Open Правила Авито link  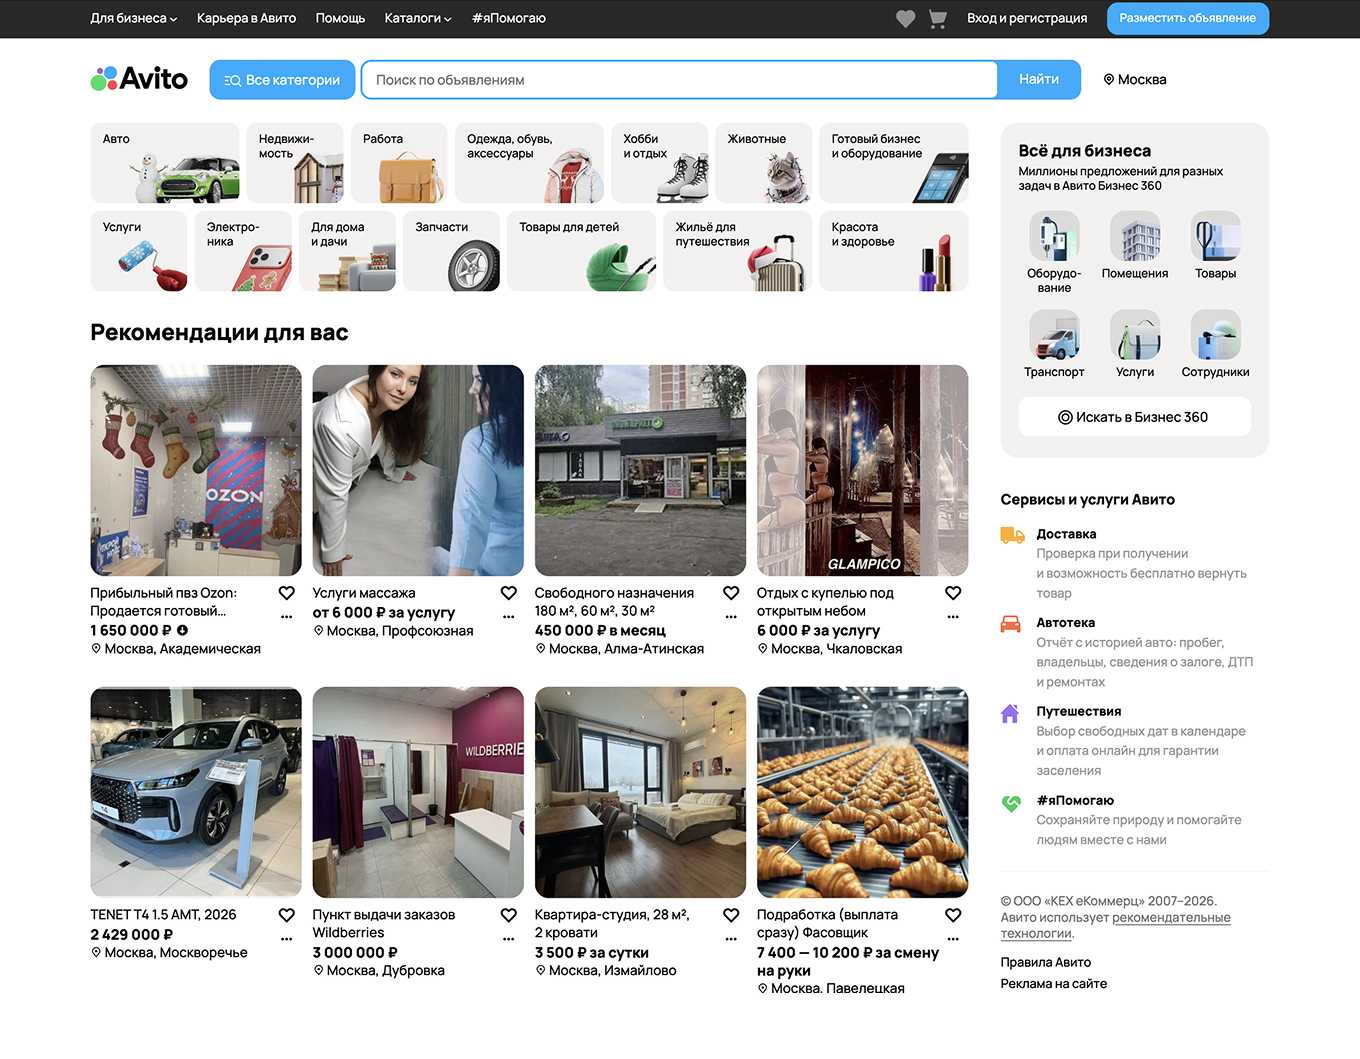coord(1045,962)
